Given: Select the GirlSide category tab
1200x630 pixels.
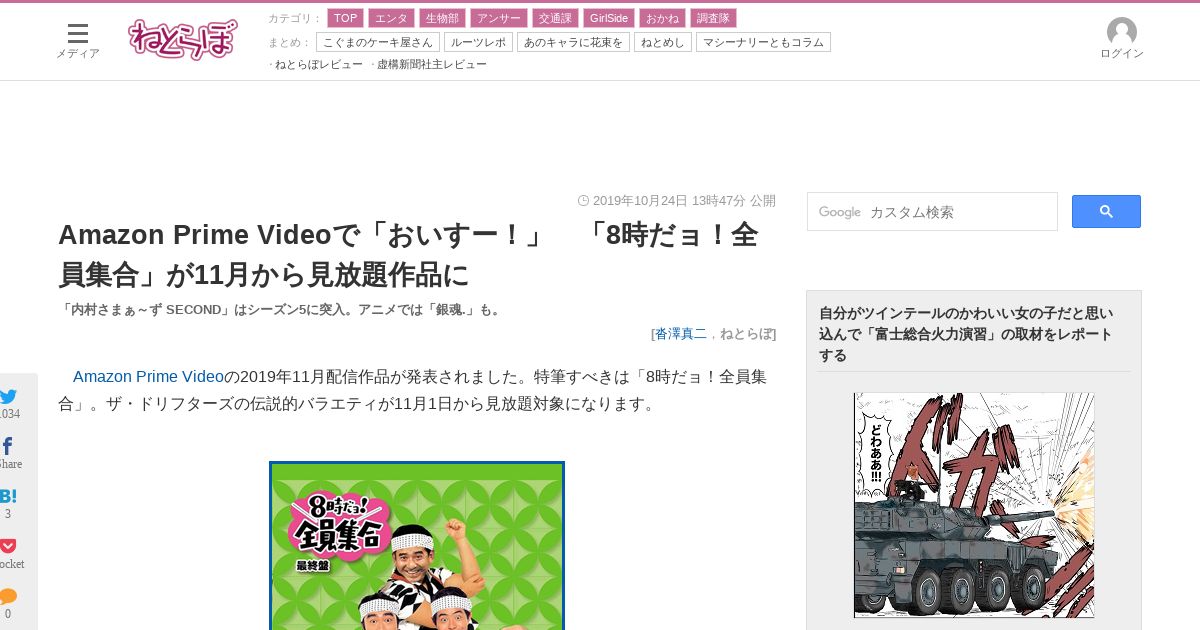Looking at the screenshot, I should click(609, 18).
